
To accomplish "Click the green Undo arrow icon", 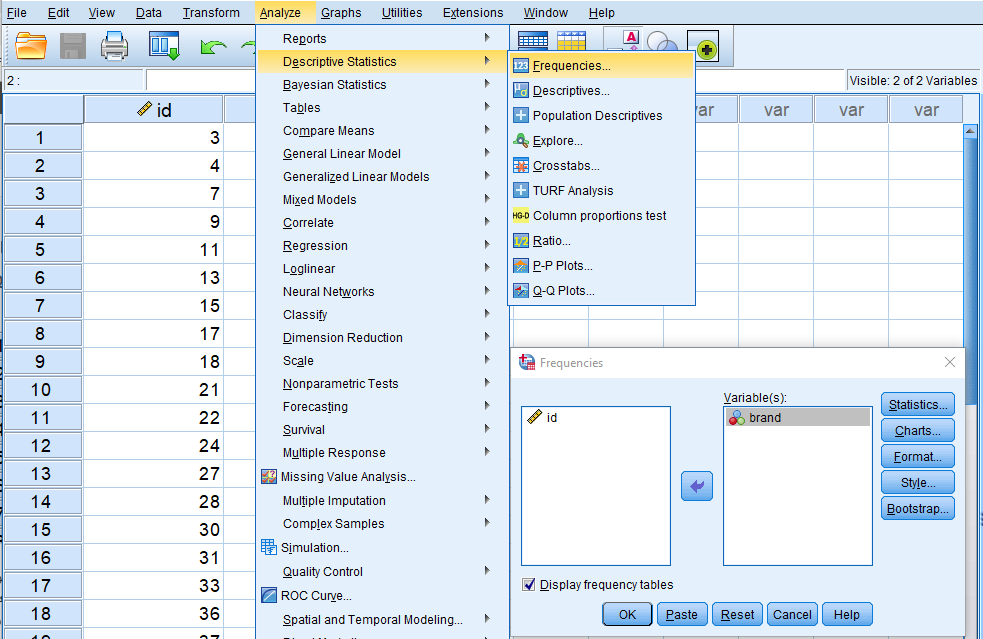I will (212, 46).
